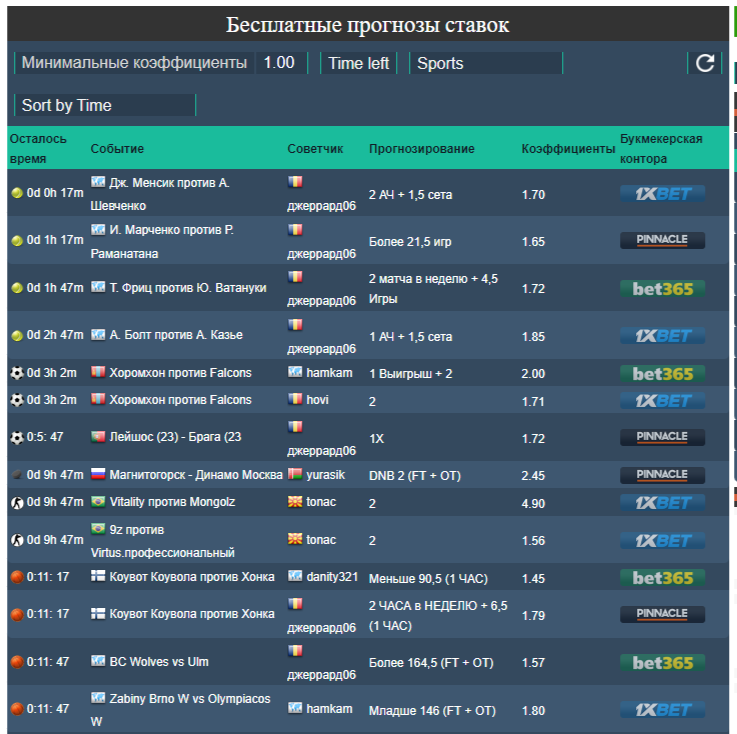Open the Time left dropdown
This screenshot has height=734, width=737.
359,63
